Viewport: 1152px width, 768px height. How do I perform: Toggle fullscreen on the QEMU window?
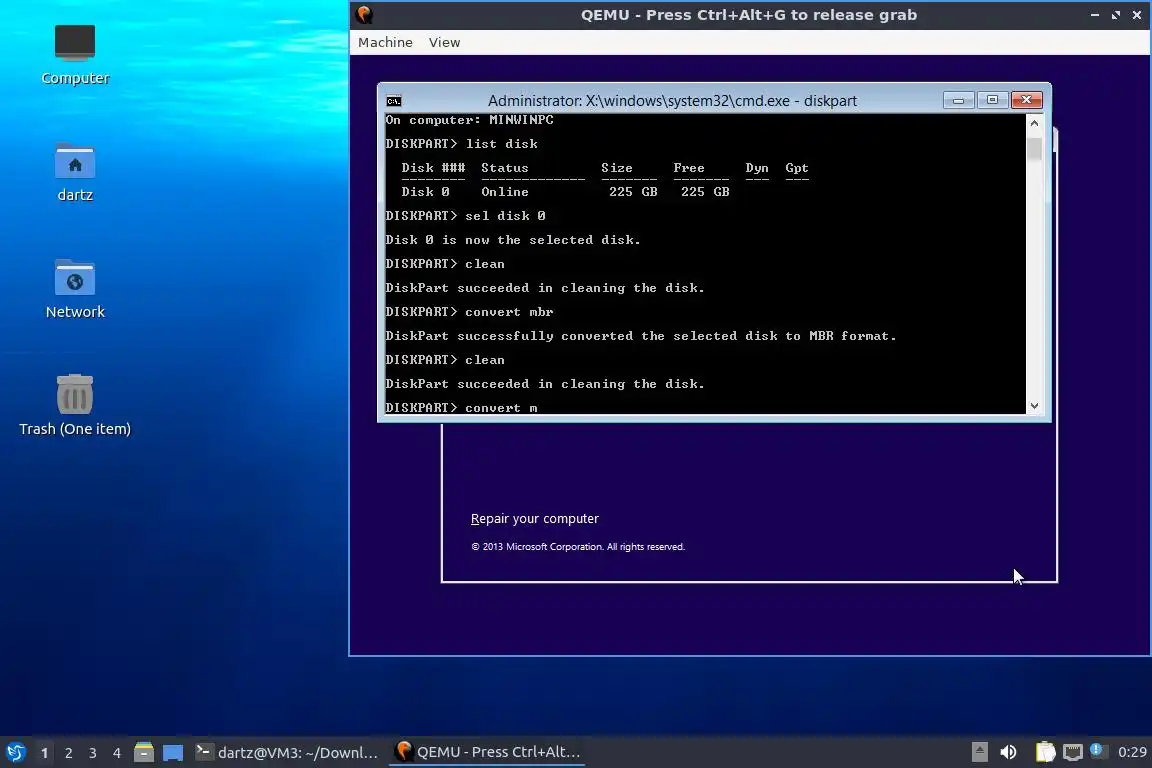(x=1116, y=15)
